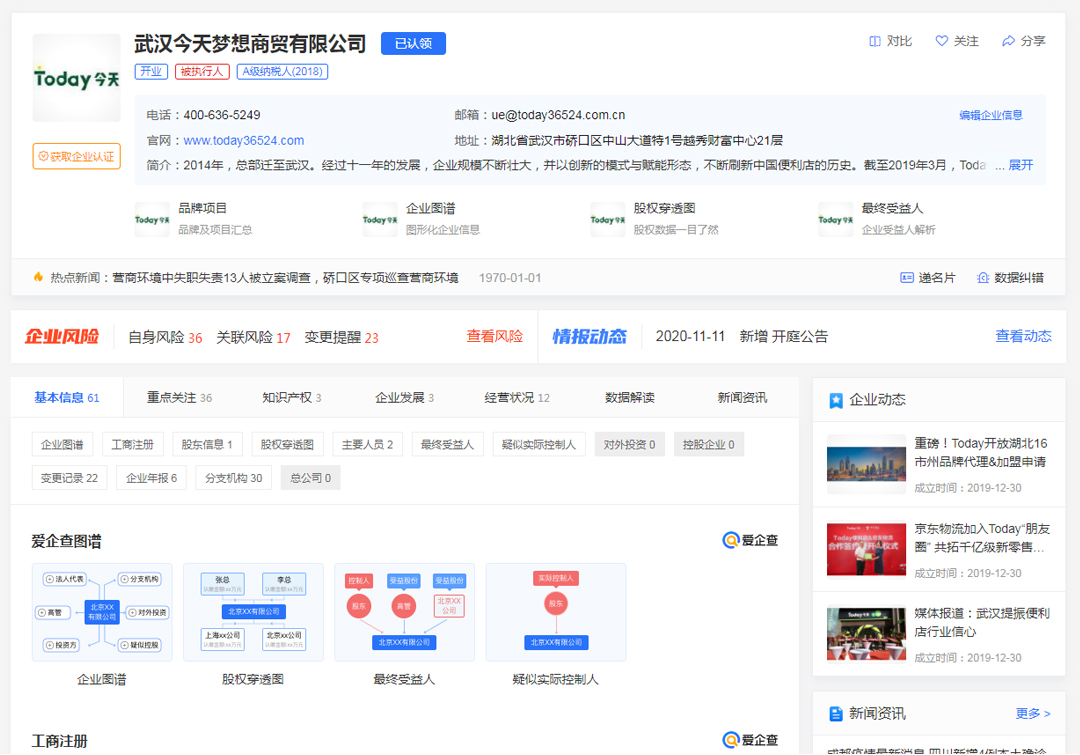The width and height of the screenshot is (1080, 755).
Task: Click 编辑企业信息 link
Action: [990, 115]
